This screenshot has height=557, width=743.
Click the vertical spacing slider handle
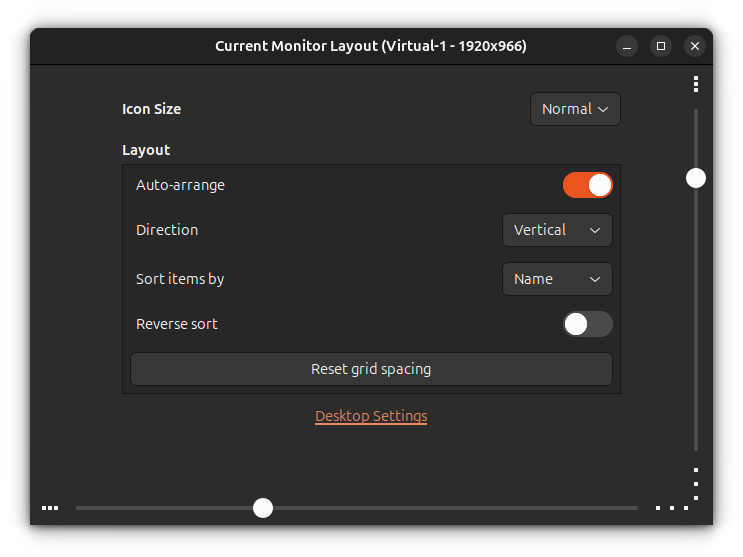(x=696, y=178)
